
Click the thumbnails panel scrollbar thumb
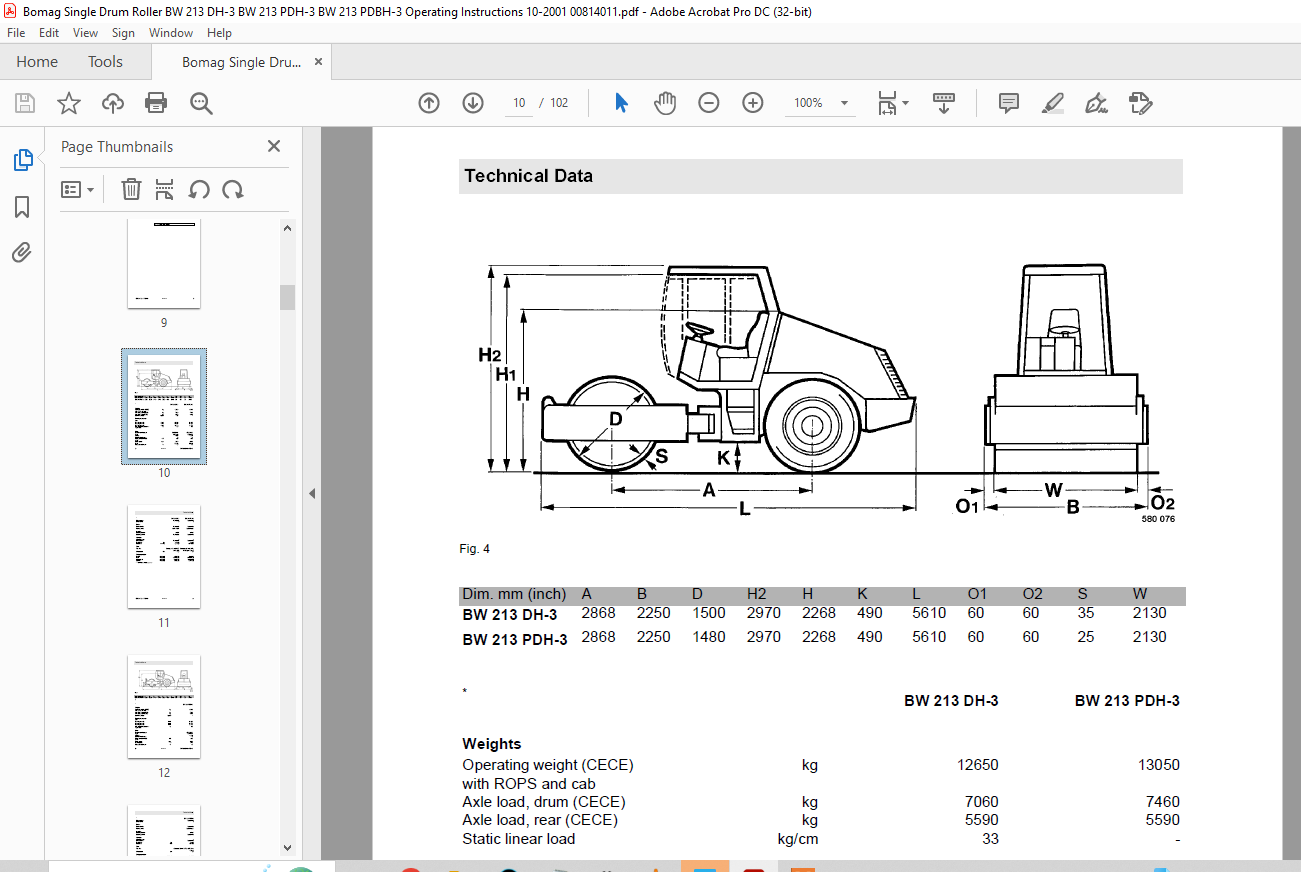tap(288, 297)
